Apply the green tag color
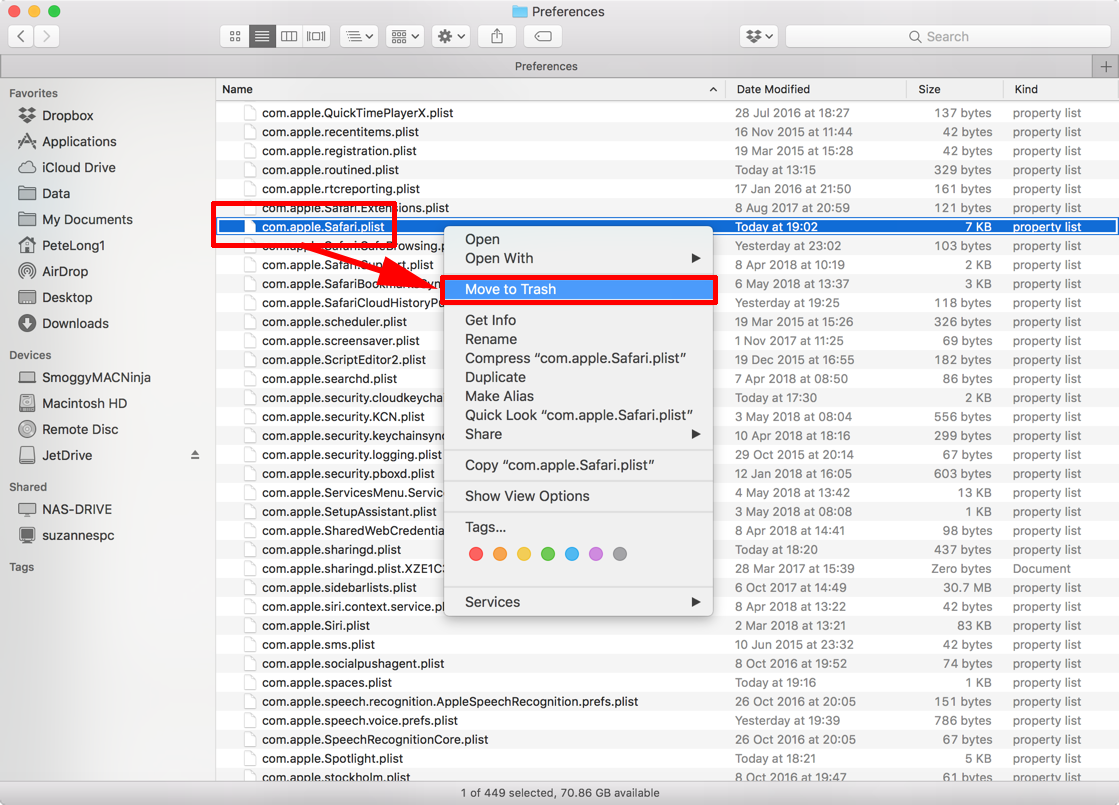1119x805 pixels. point(548,554)
